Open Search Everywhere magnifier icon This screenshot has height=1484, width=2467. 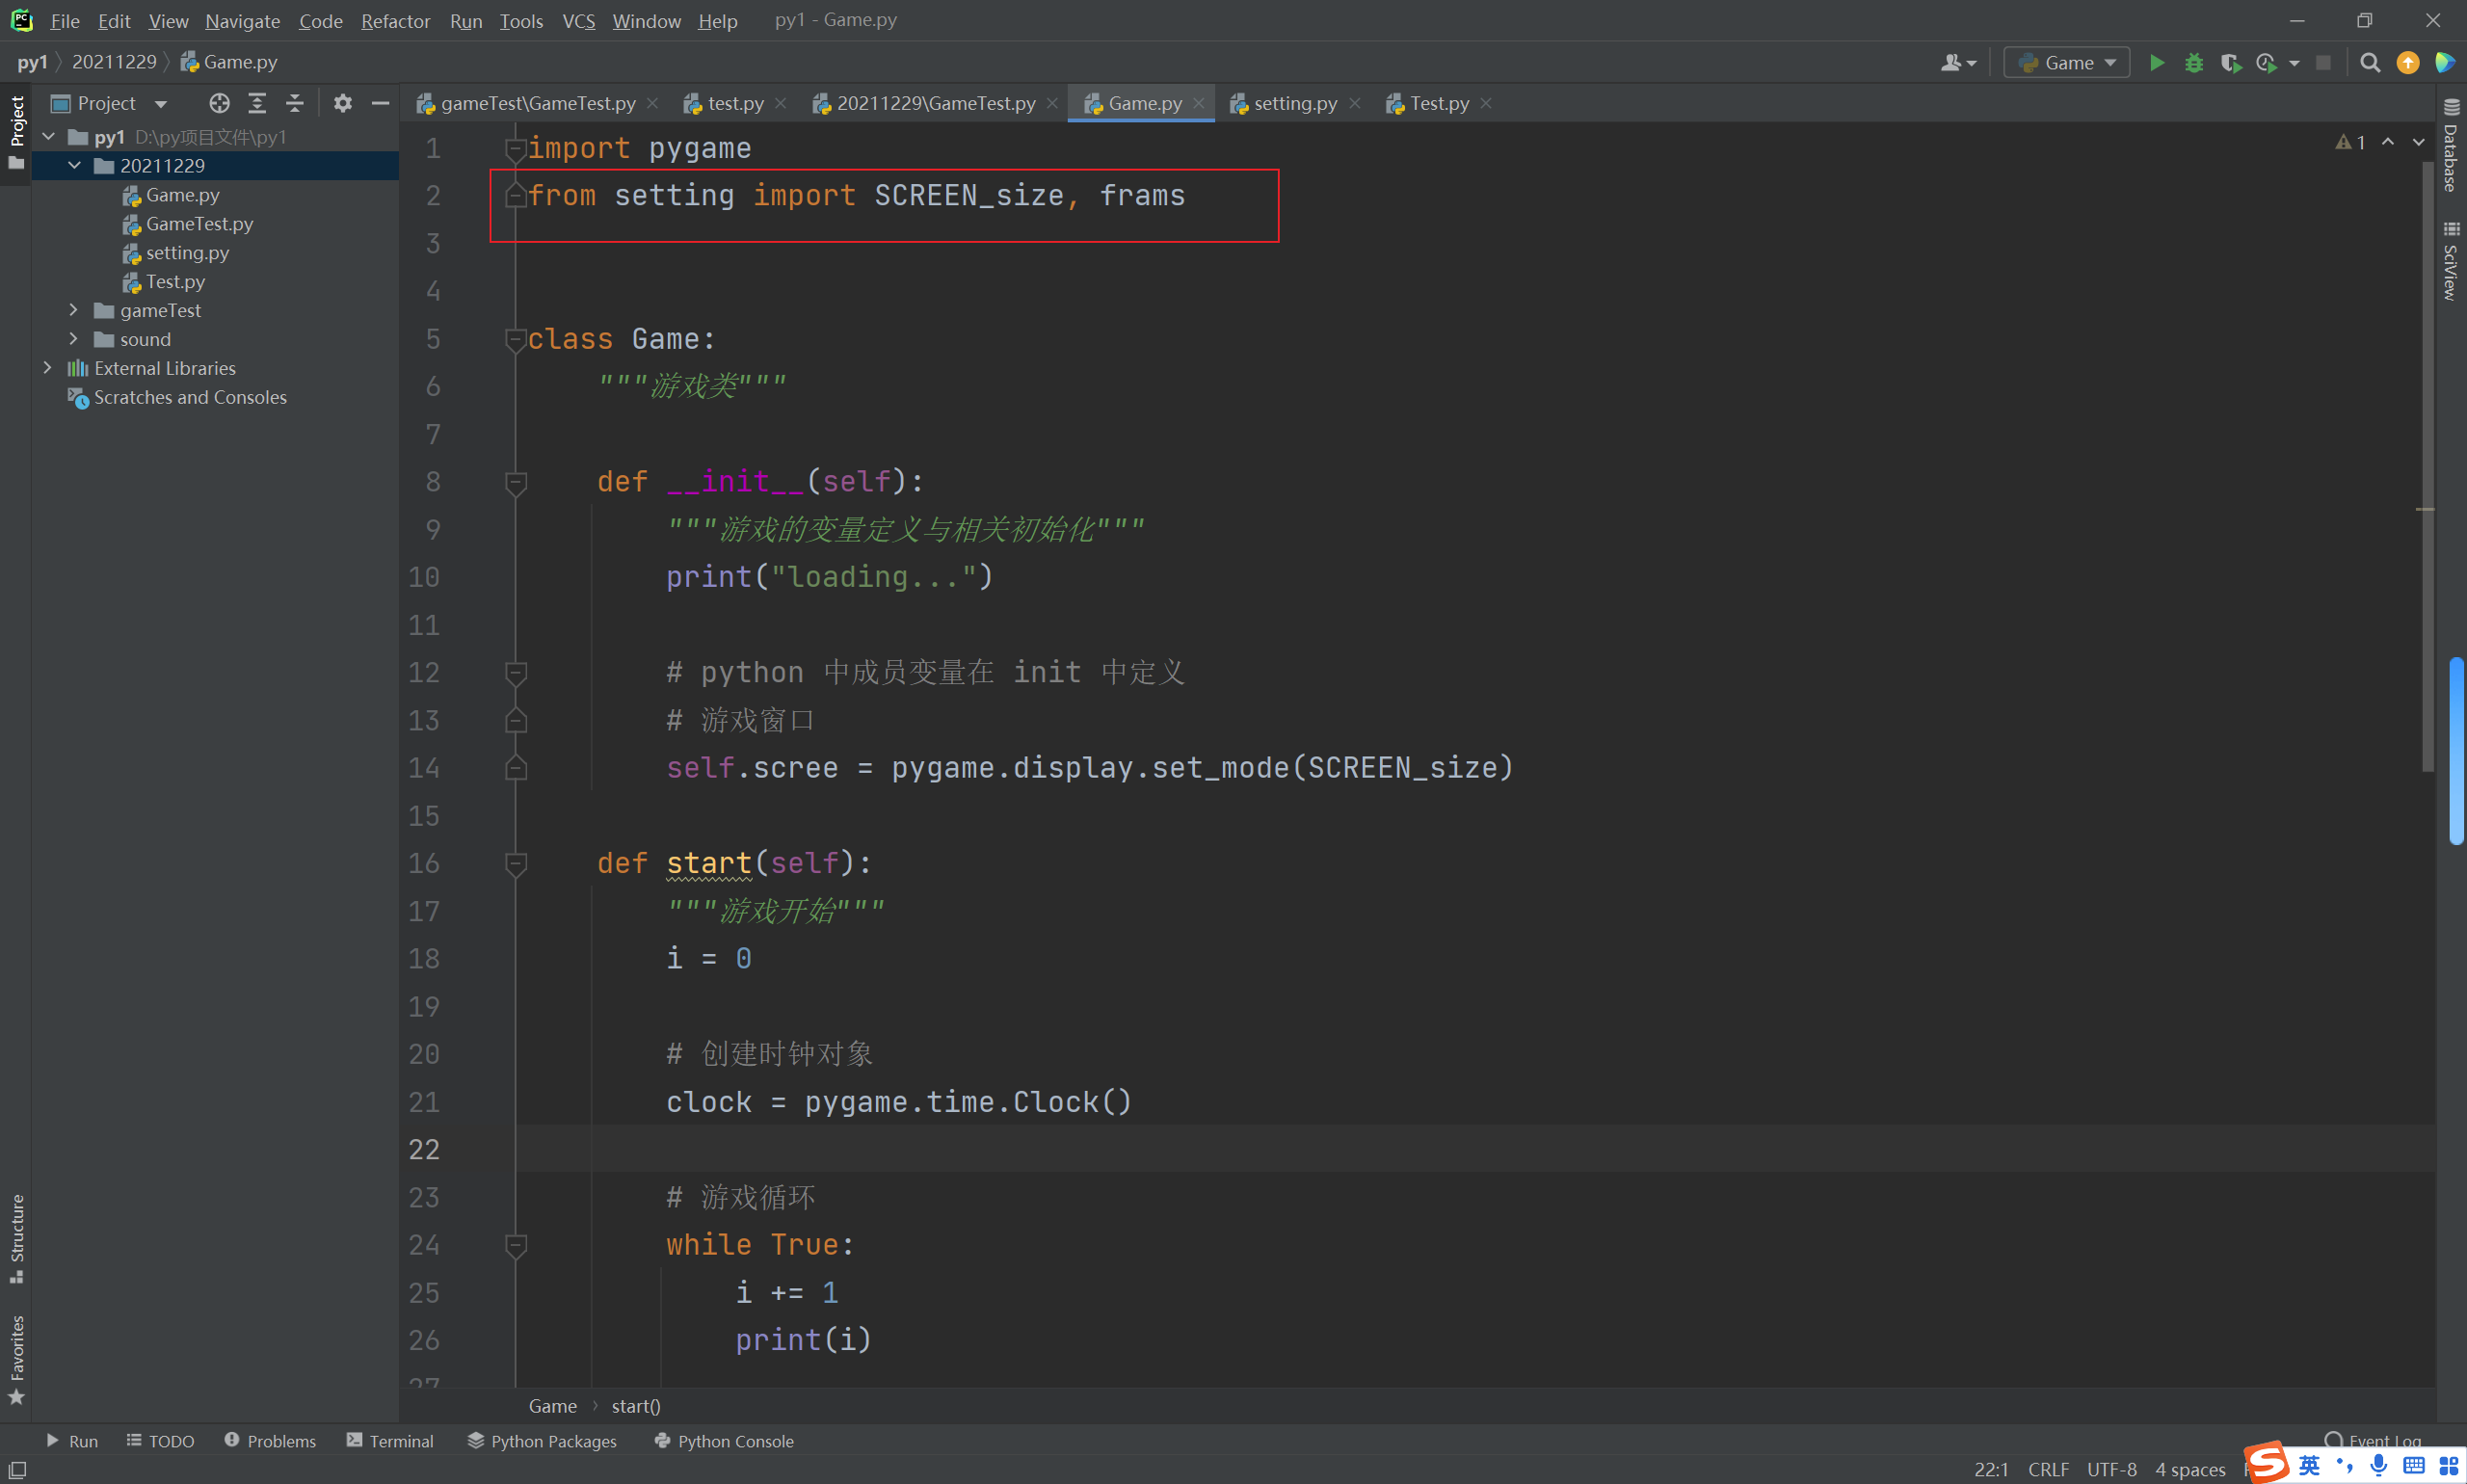coord(2369,63)
